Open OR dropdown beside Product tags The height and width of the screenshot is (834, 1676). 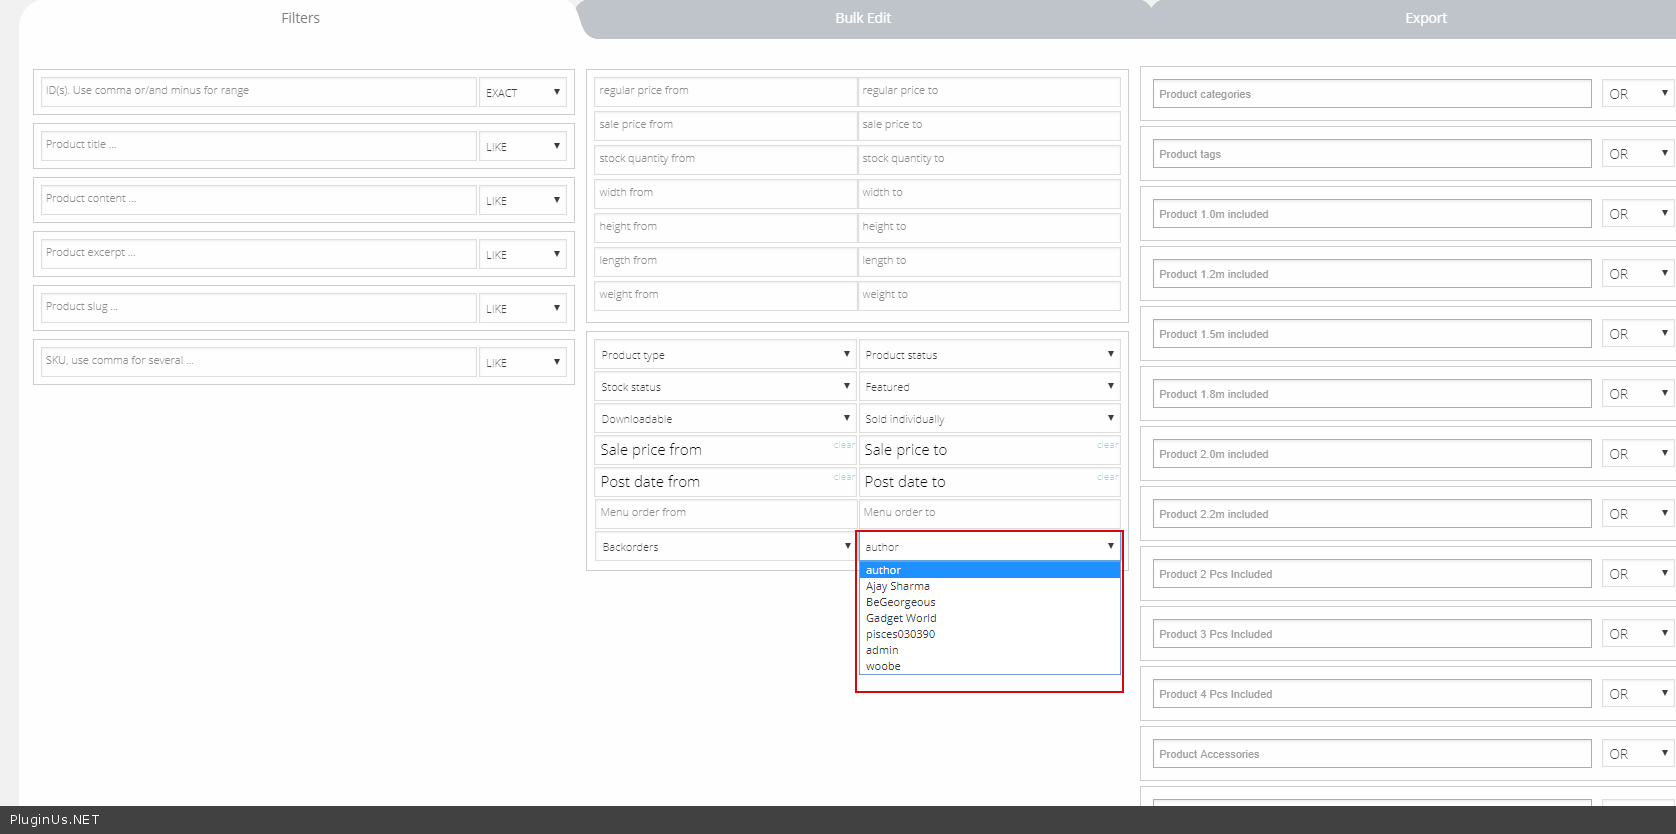(1637, 154)
